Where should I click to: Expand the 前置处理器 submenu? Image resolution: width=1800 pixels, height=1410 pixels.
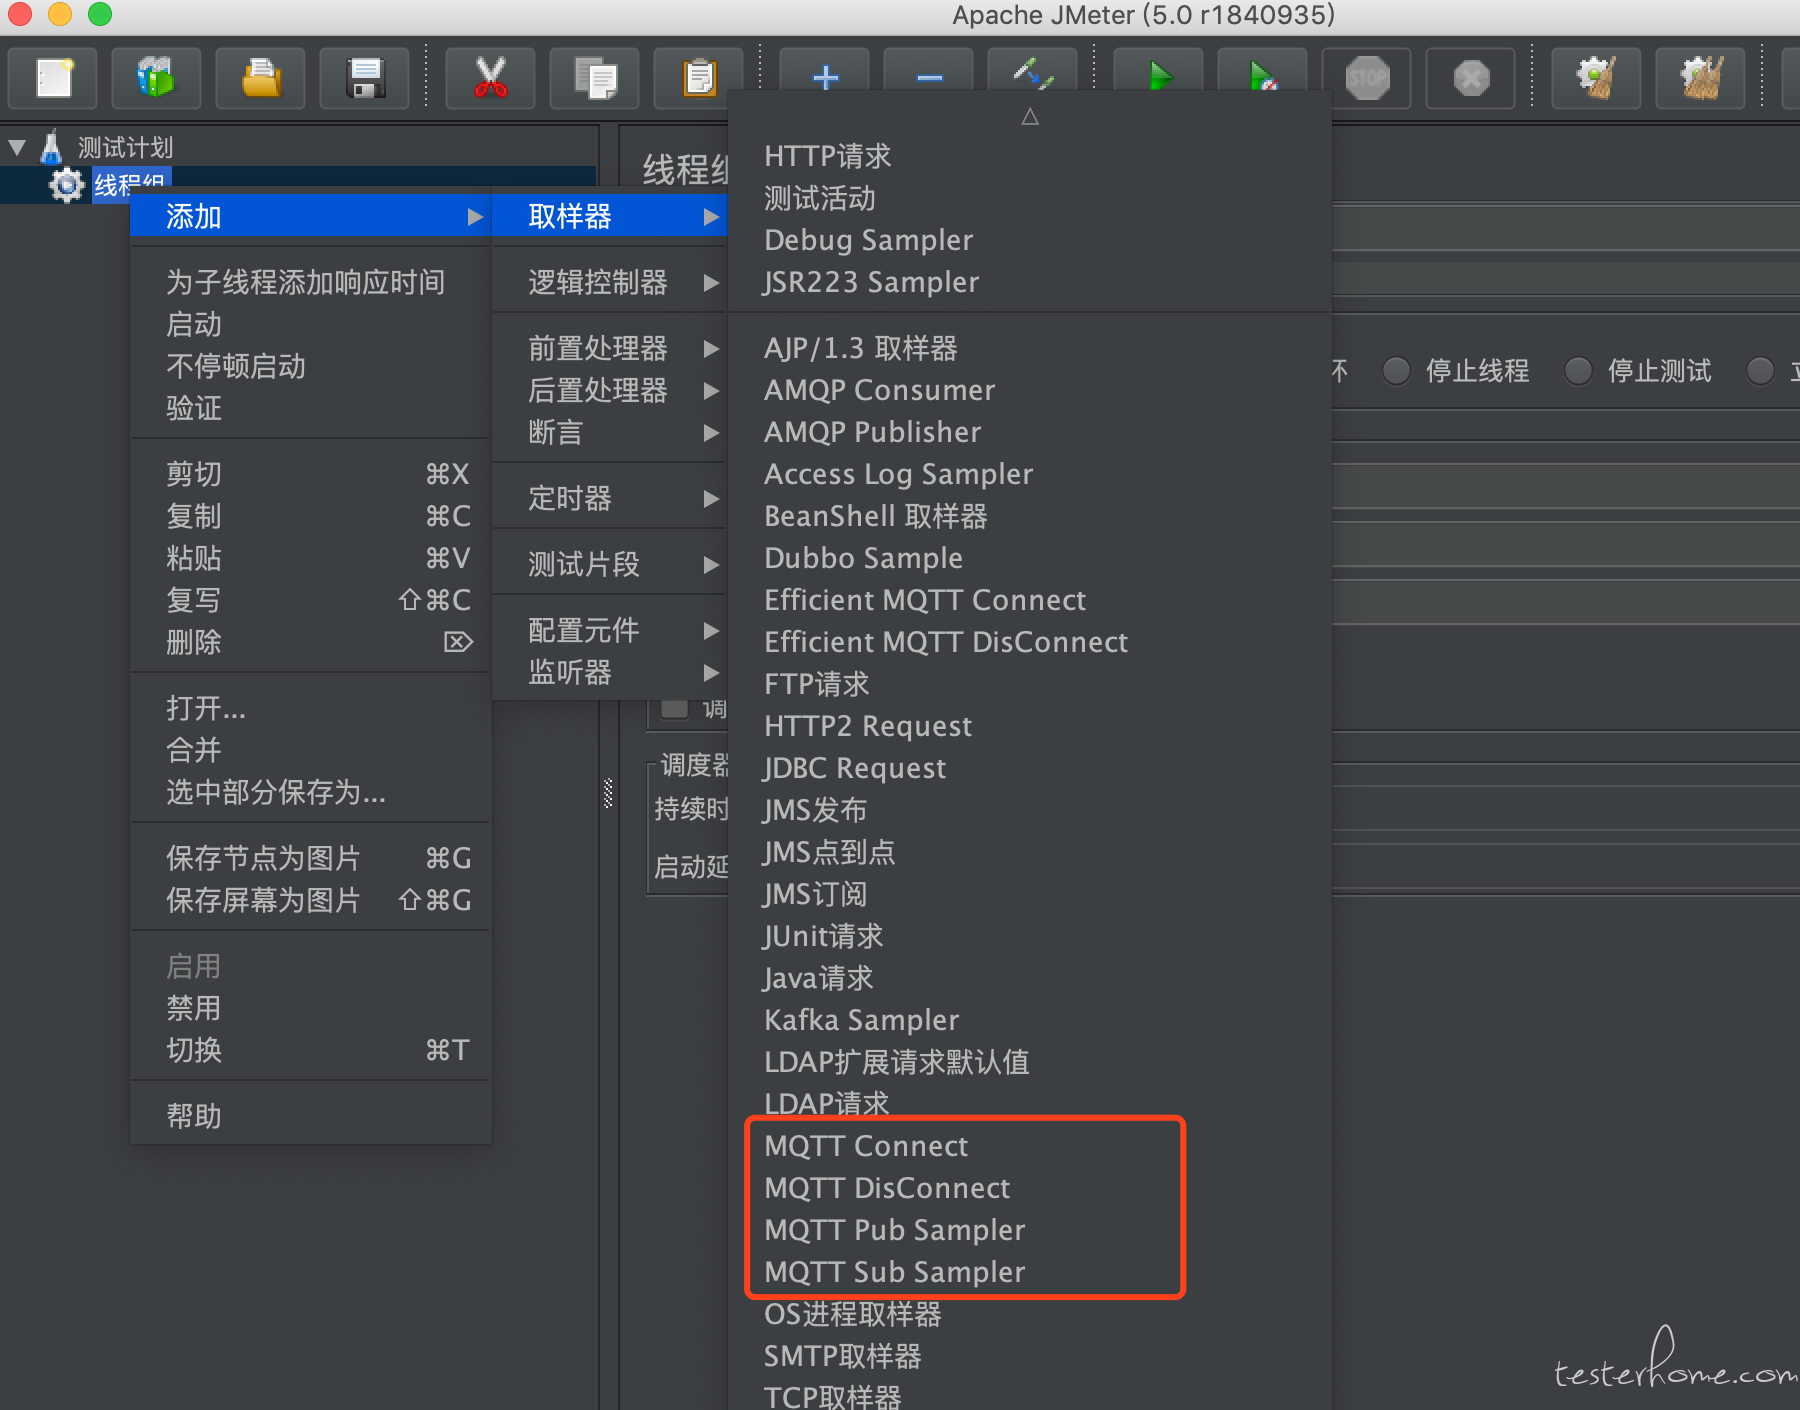609,348
